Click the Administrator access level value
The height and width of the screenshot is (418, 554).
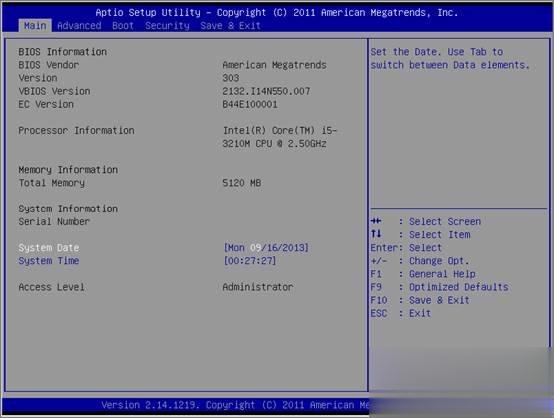(x=258, y=287)
